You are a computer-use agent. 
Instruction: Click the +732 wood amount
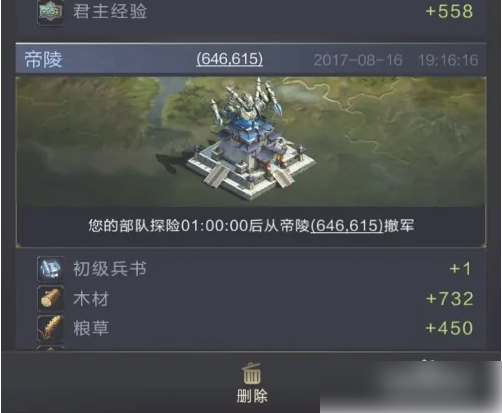tap(449, 299)
